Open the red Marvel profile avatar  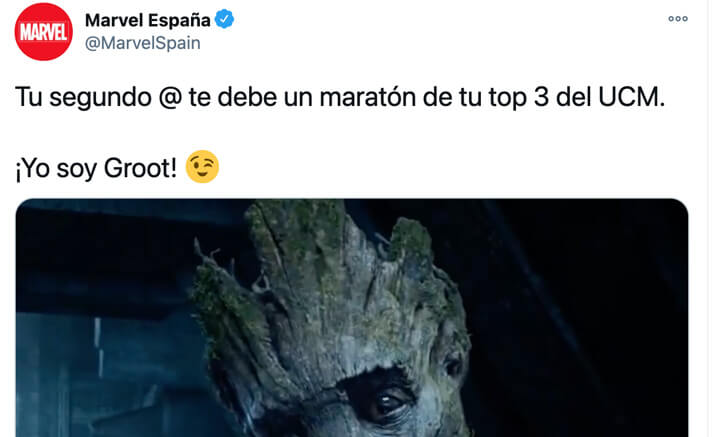(44, 32)
